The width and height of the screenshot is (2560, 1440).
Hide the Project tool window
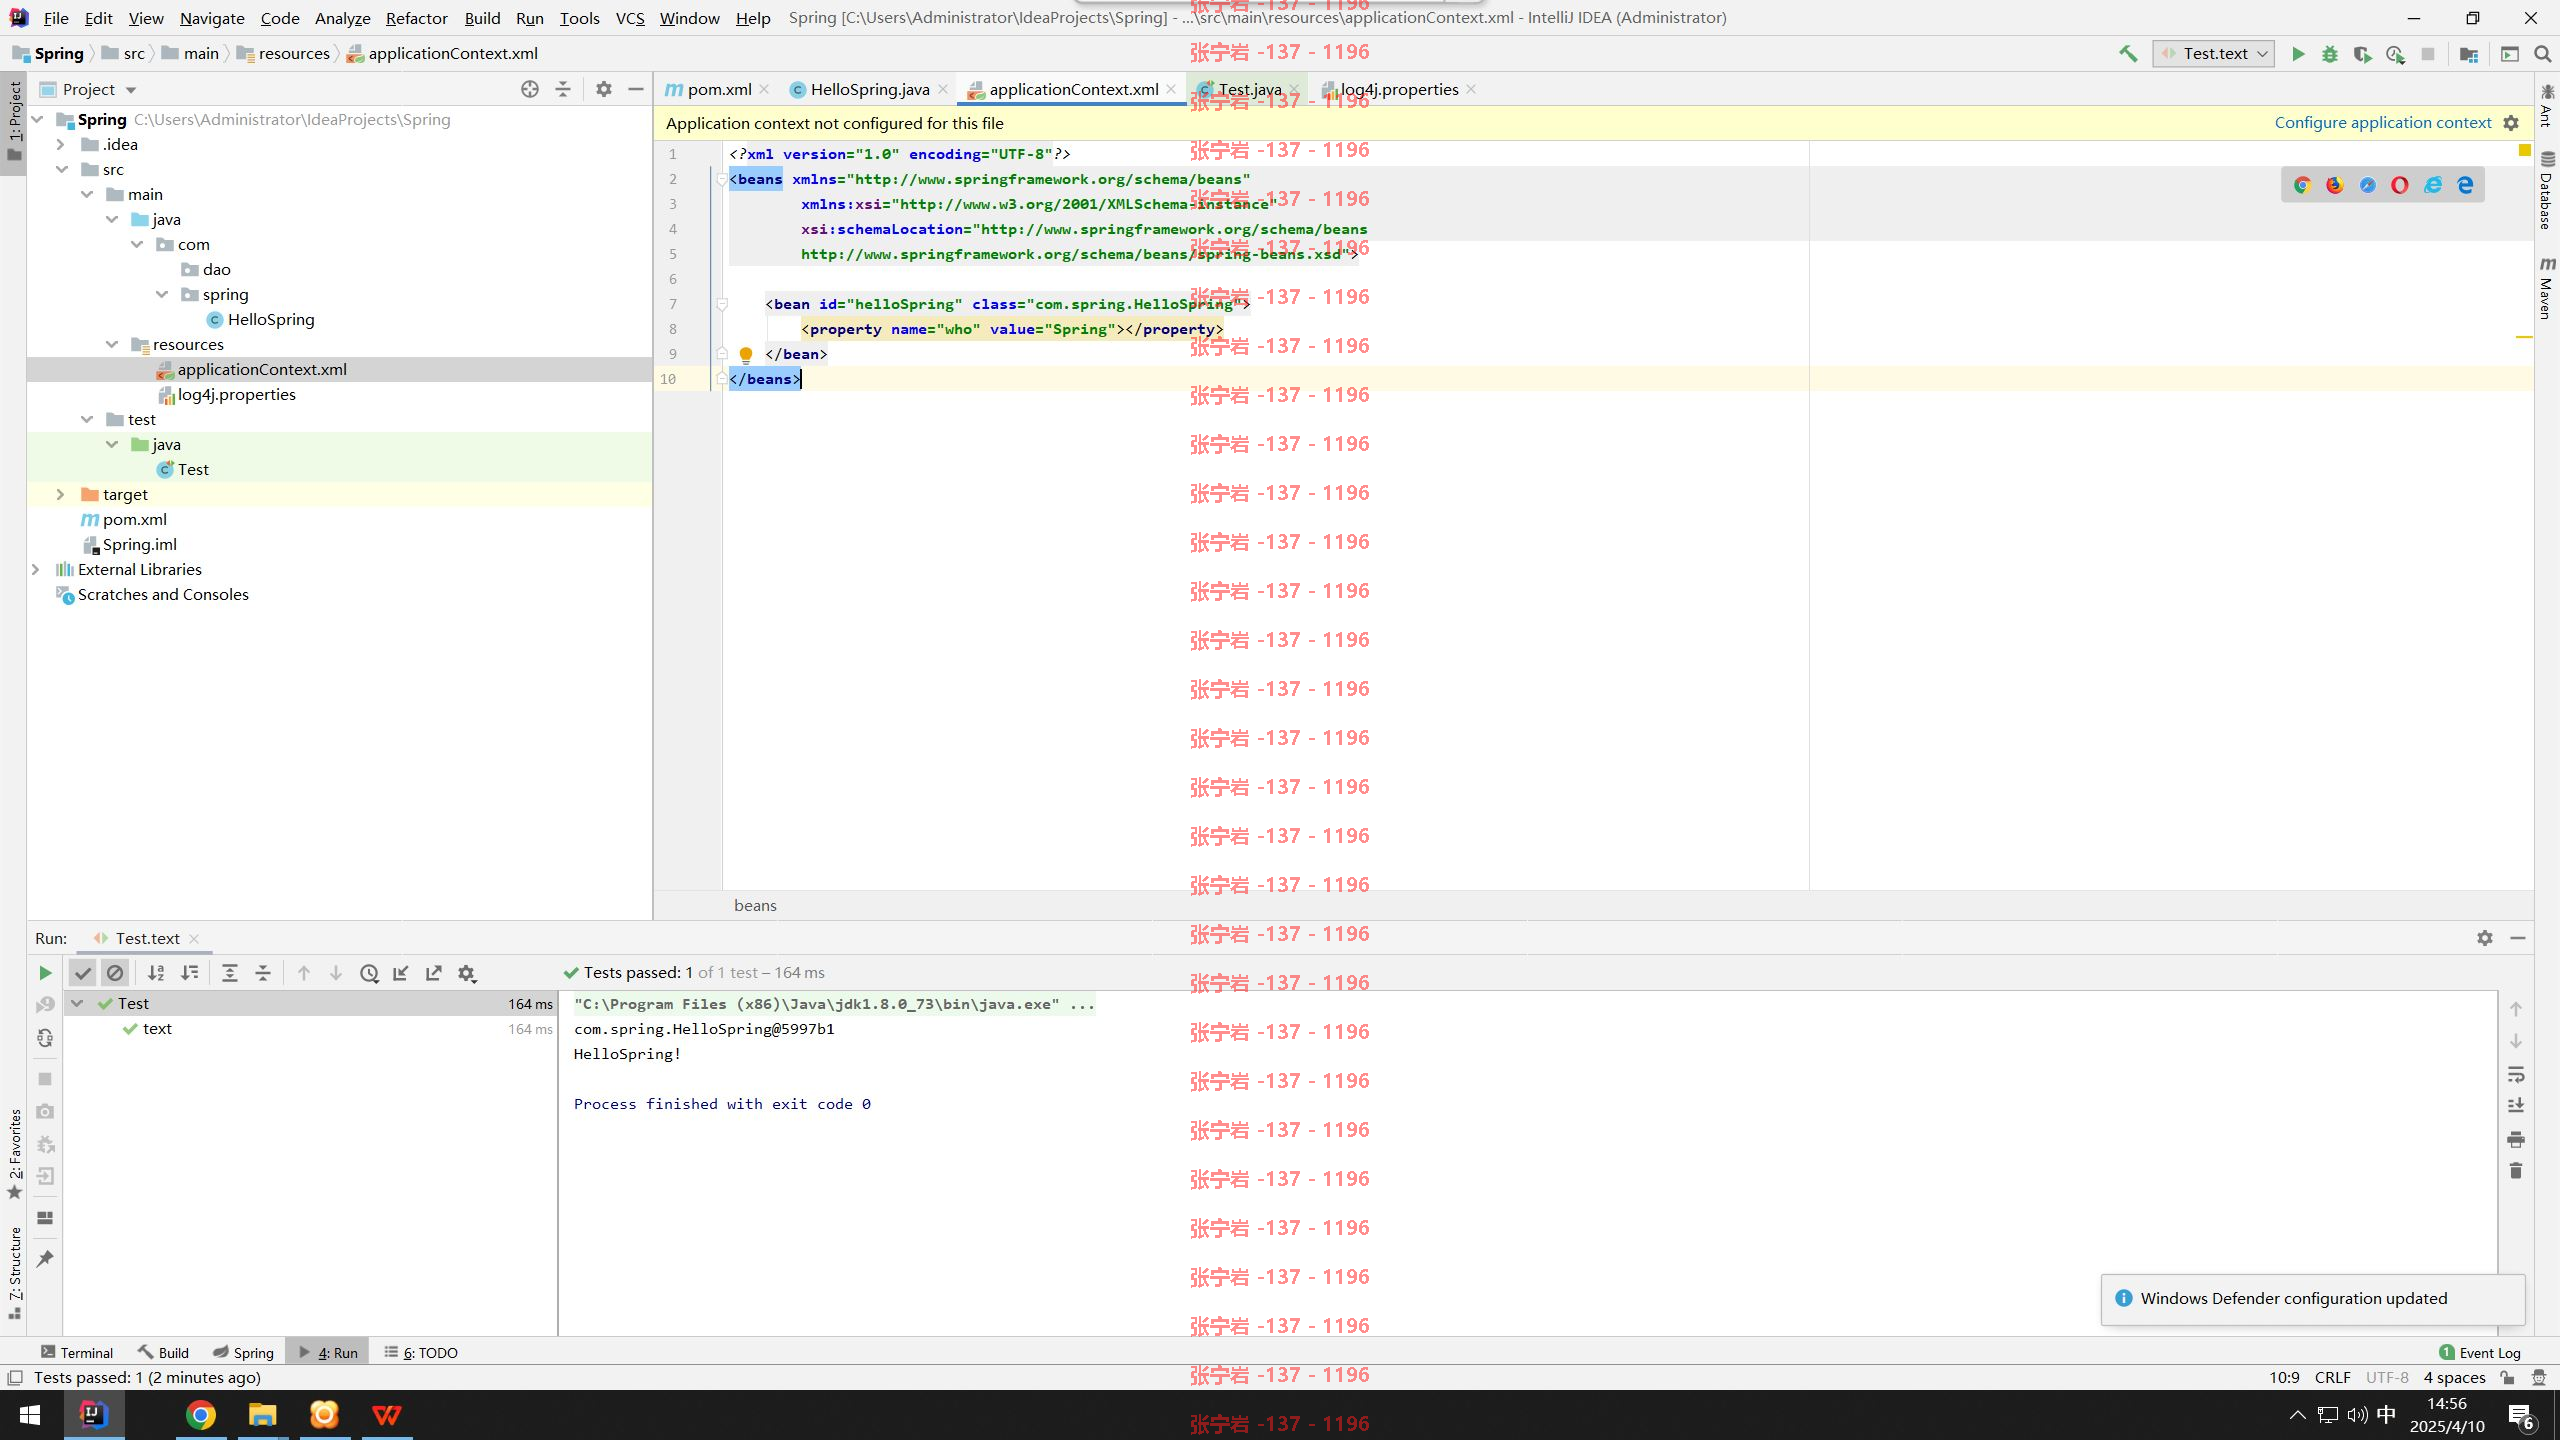coord(635,89)
